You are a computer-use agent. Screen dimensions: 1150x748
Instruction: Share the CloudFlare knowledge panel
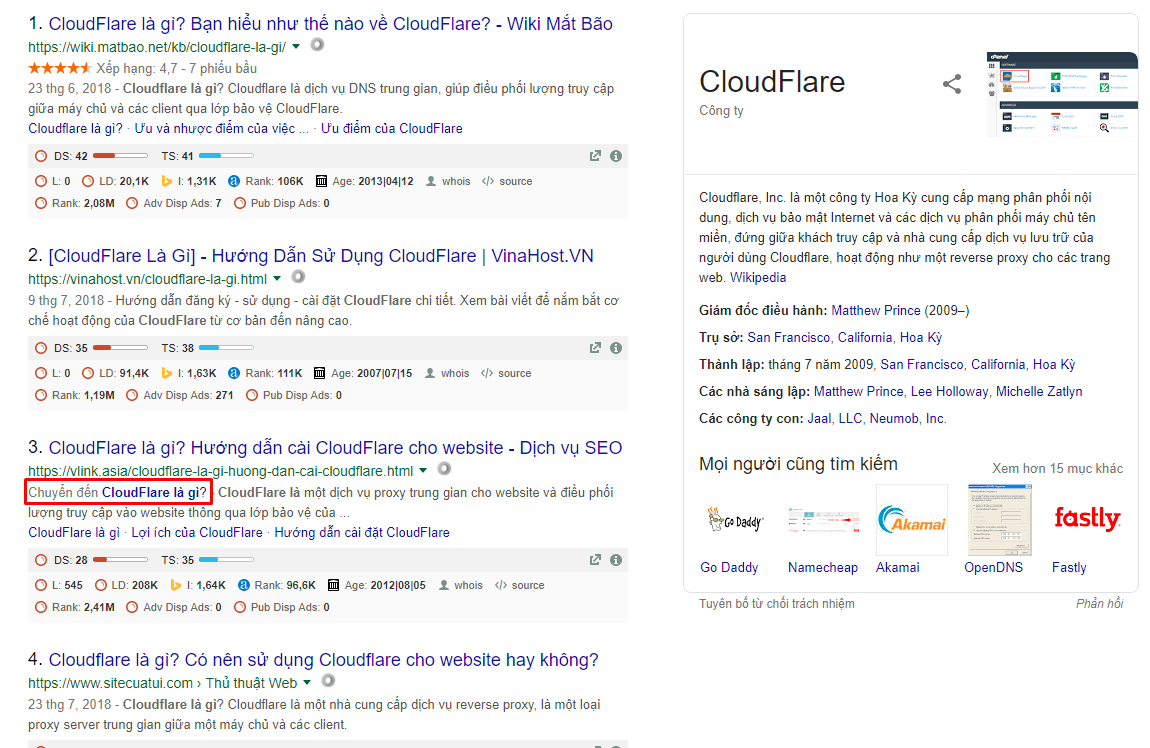tap(951, 84)
